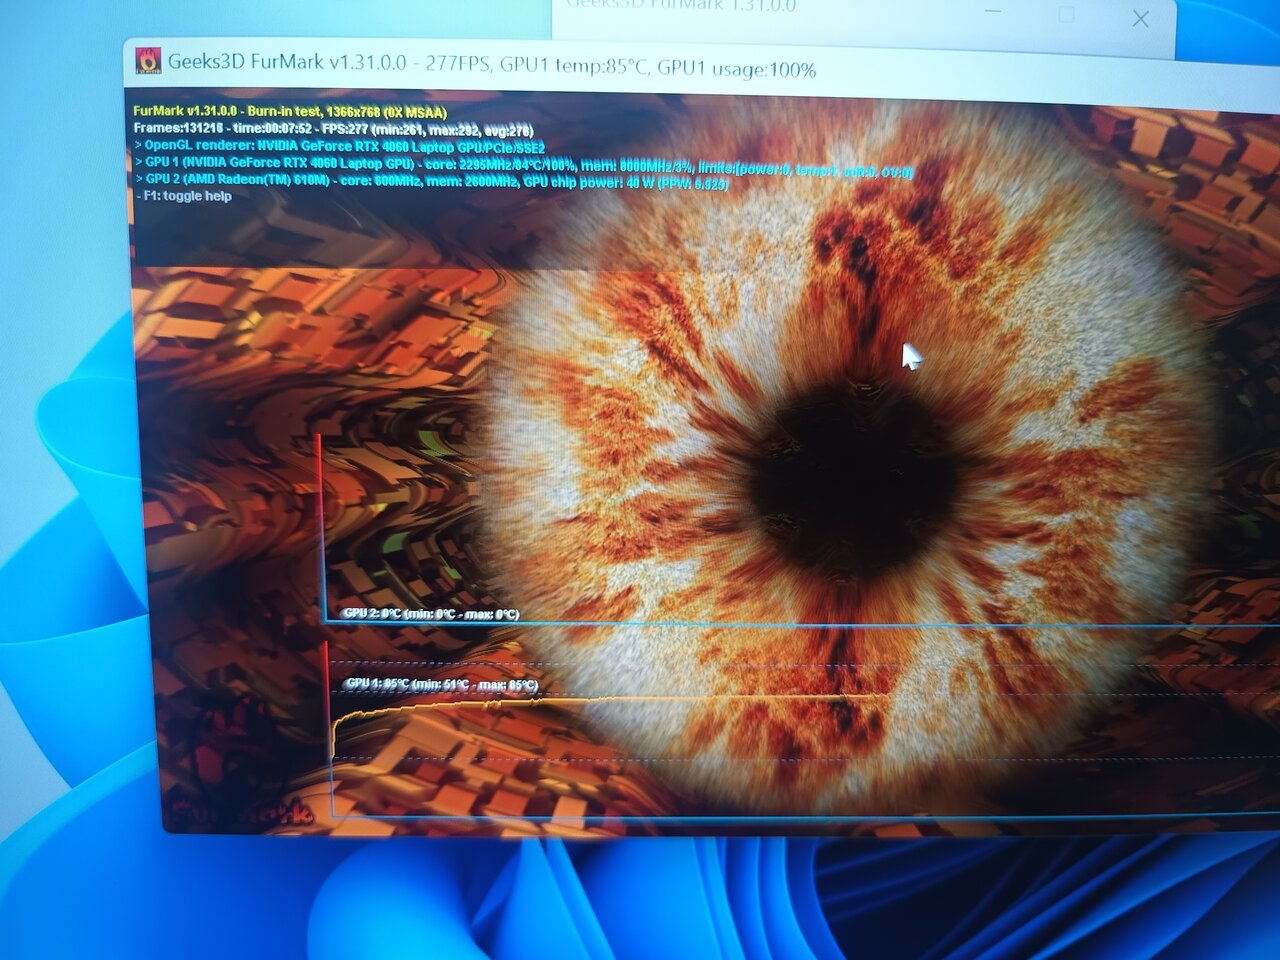Click the "GPU 2: 0°C" graph label

coord(431,613)
